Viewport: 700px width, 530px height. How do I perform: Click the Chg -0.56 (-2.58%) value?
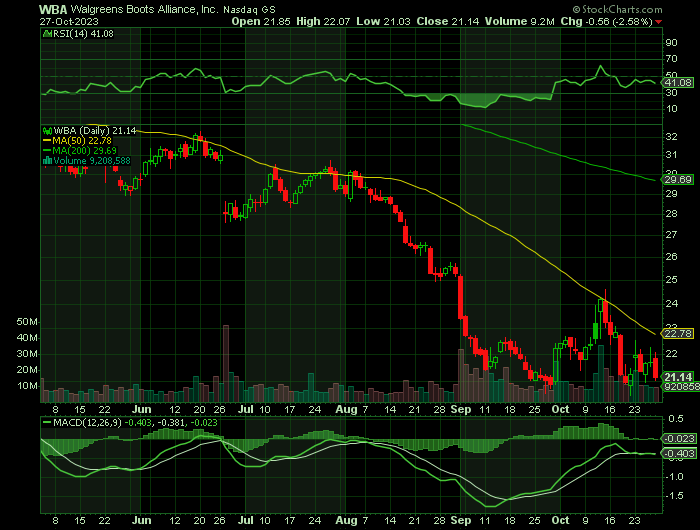(606, 21)
